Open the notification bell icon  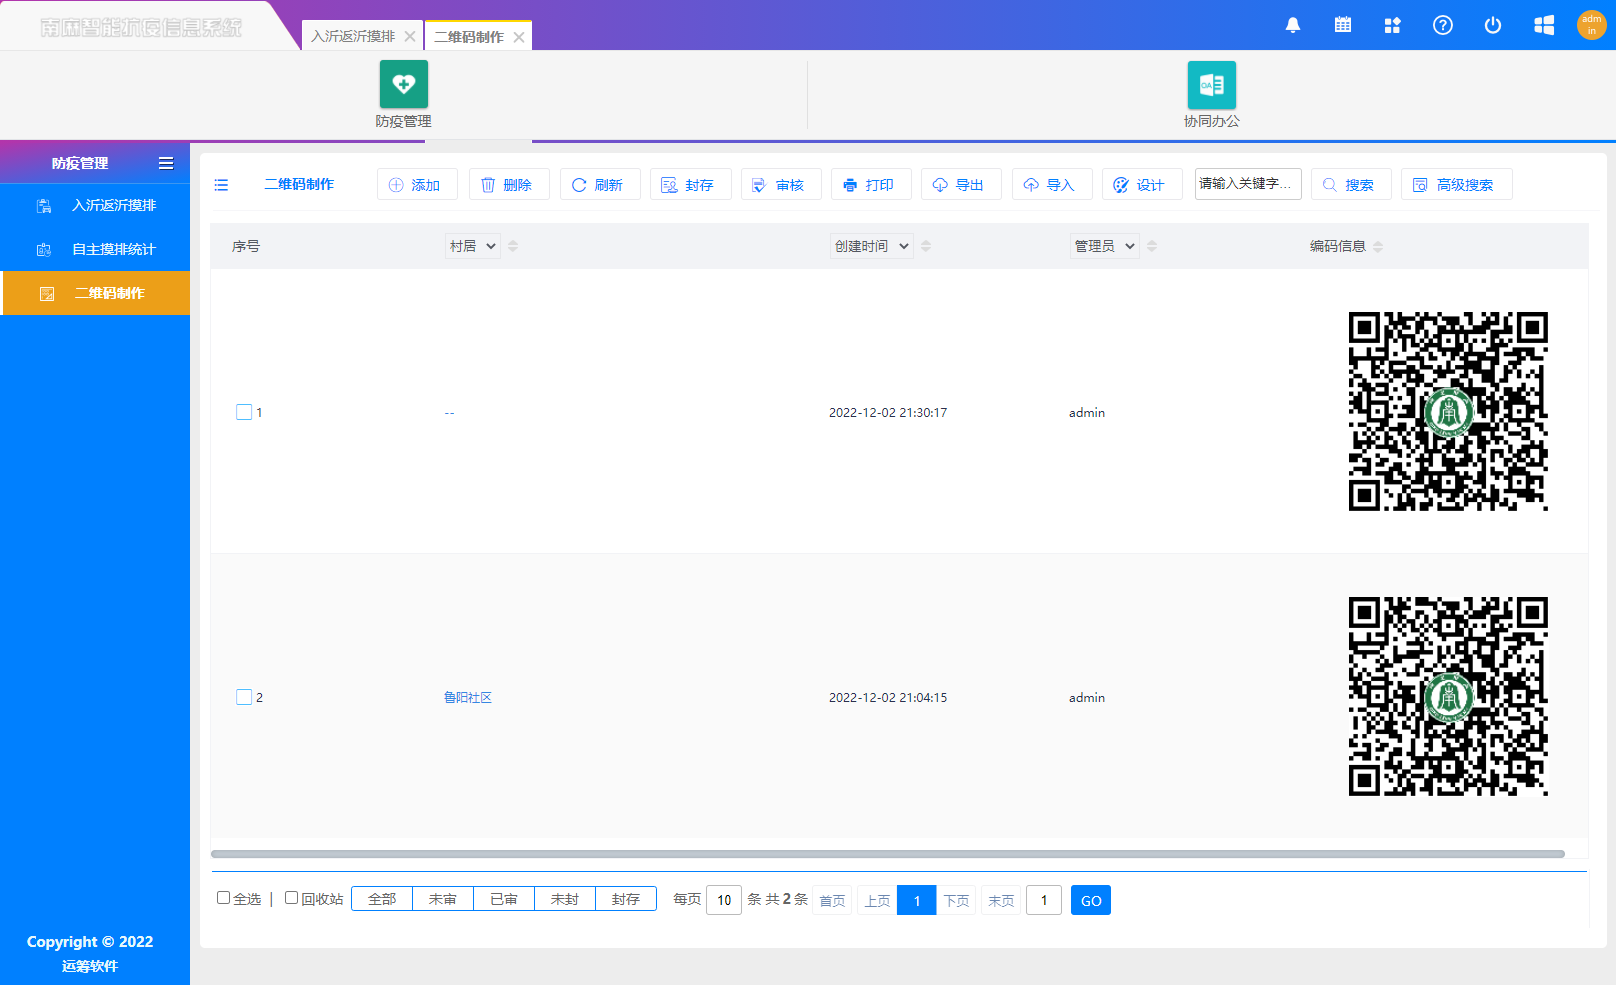click(x=1293, y=25)
